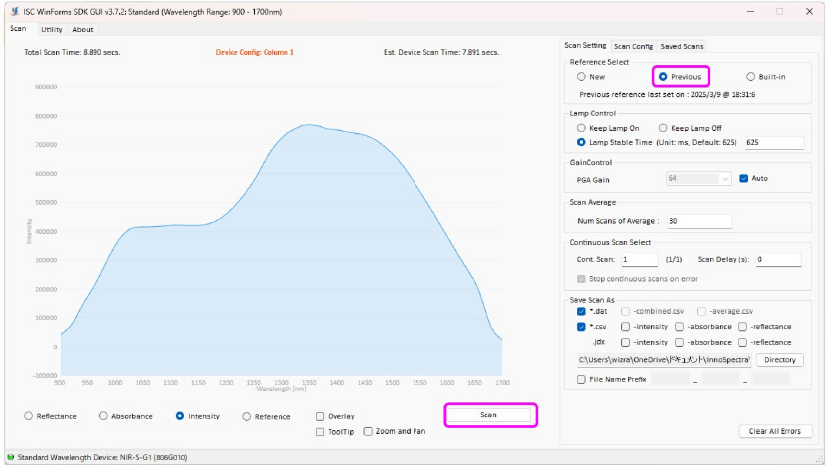Enable the File Name Prefix checkbox
The image size is (830, 467).
(x=582, y=379)
